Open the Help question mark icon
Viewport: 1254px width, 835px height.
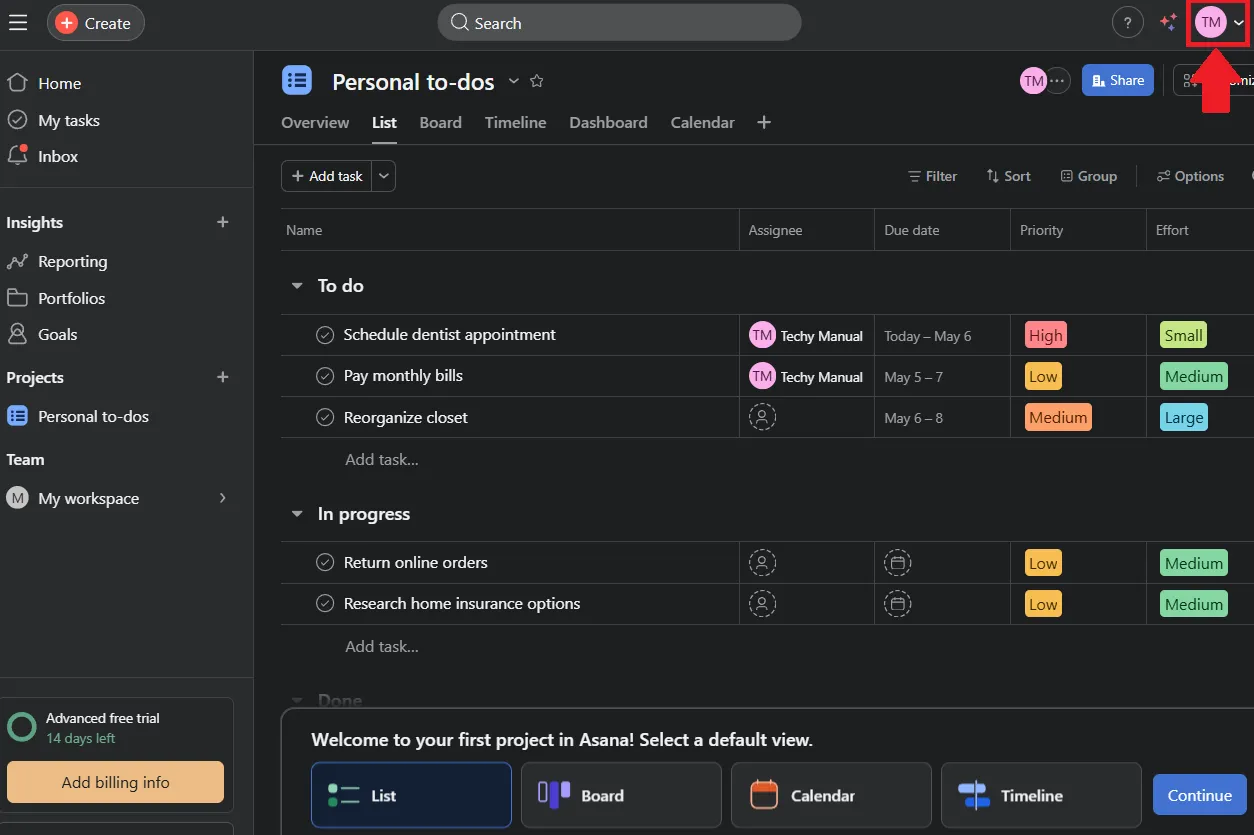pos(1127,23)
